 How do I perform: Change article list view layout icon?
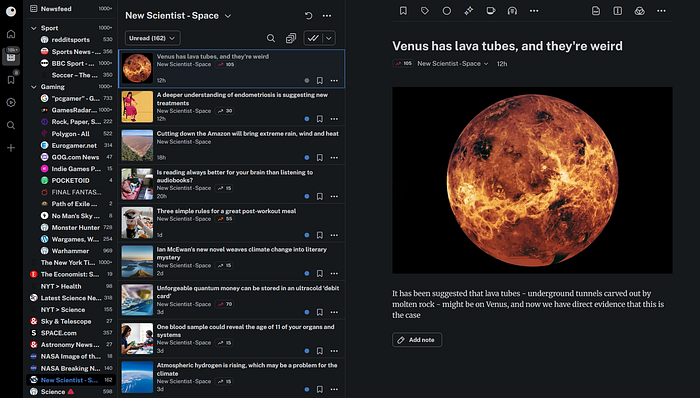tap(291, 38)
